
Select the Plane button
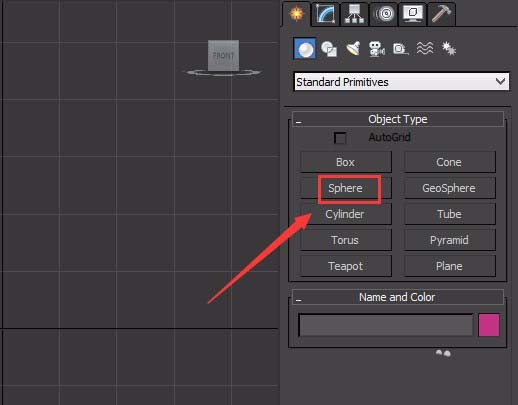(x=449, y=266)
